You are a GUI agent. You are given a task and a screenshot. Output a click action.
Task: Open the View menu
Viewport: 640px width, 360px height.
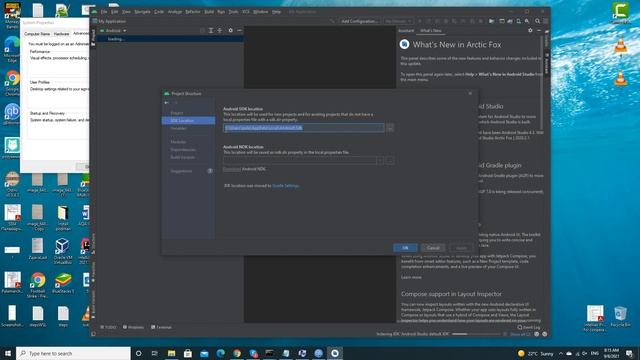pos(127,12)
